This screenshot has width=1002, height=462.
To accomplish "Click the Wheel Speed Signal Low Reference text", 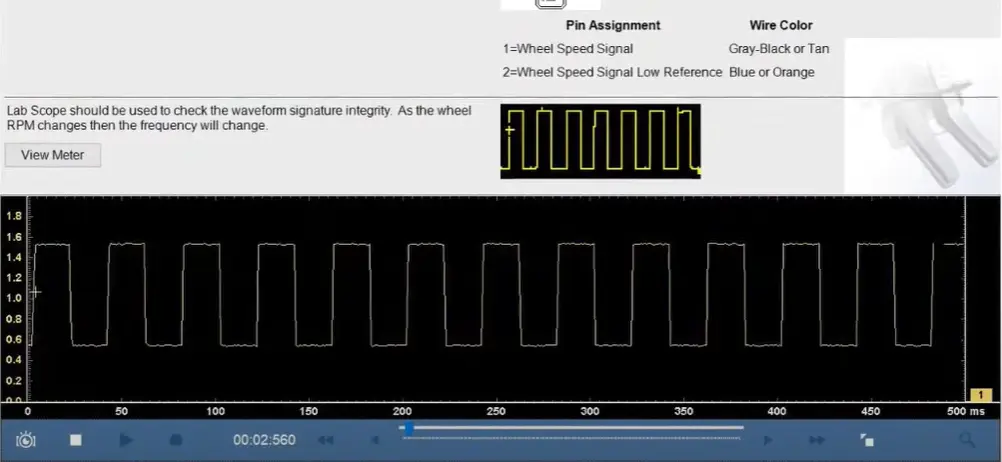I will [x=612, y=72].
